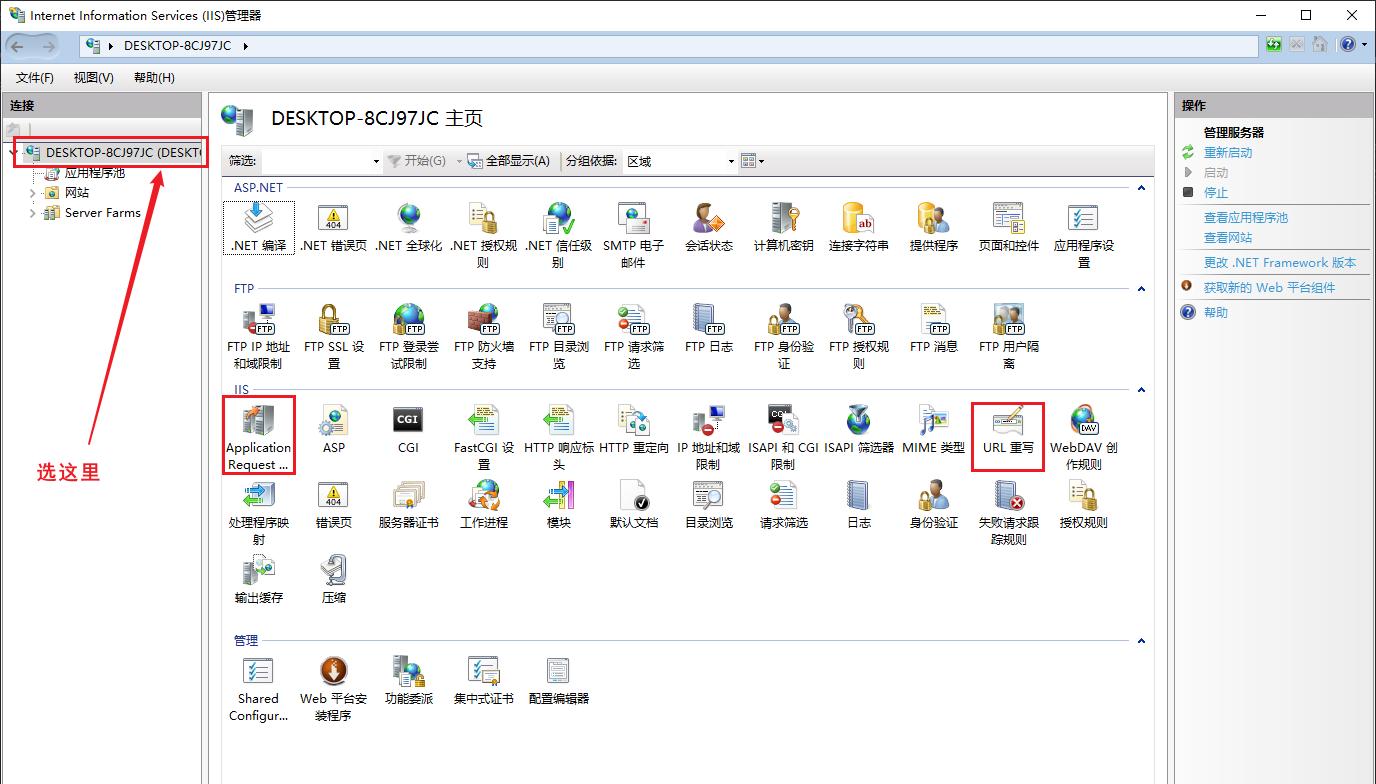Click the back navigation arrow
Viewport: 1376px width, 784px height.
(17, 46)
